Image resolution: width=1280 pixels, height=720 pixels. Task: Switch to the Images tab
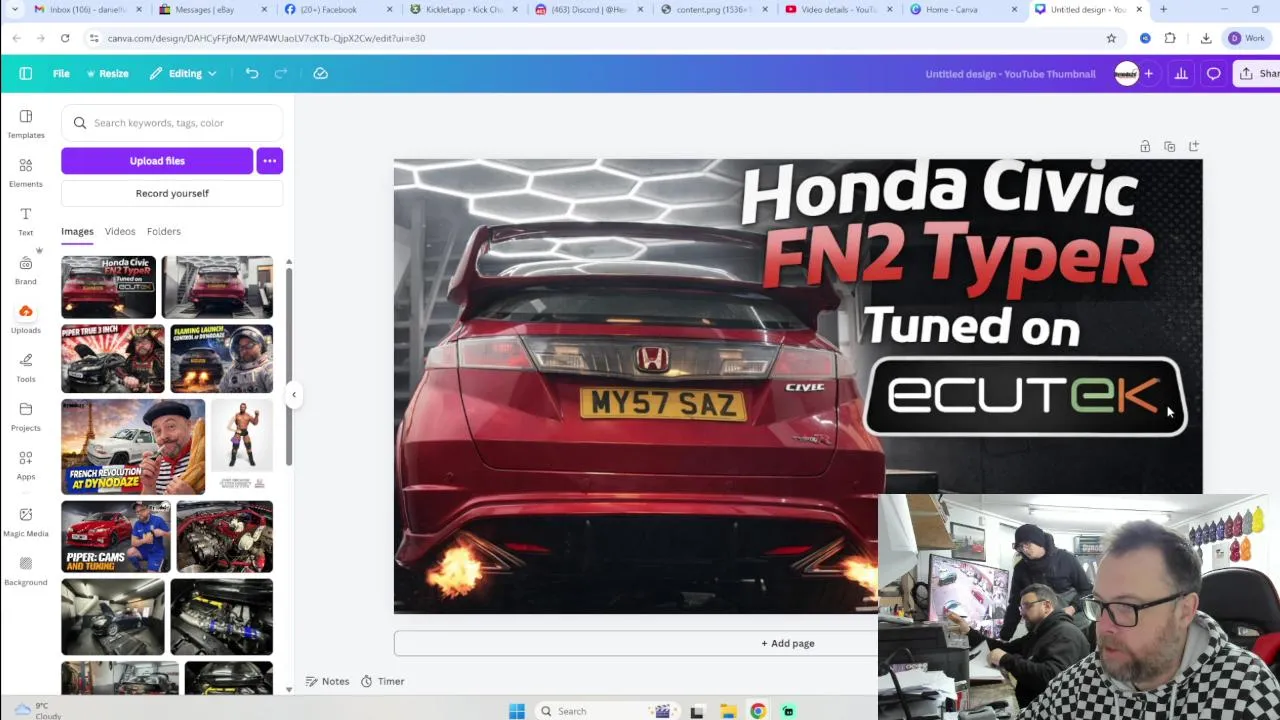click(x=77, y=231)
